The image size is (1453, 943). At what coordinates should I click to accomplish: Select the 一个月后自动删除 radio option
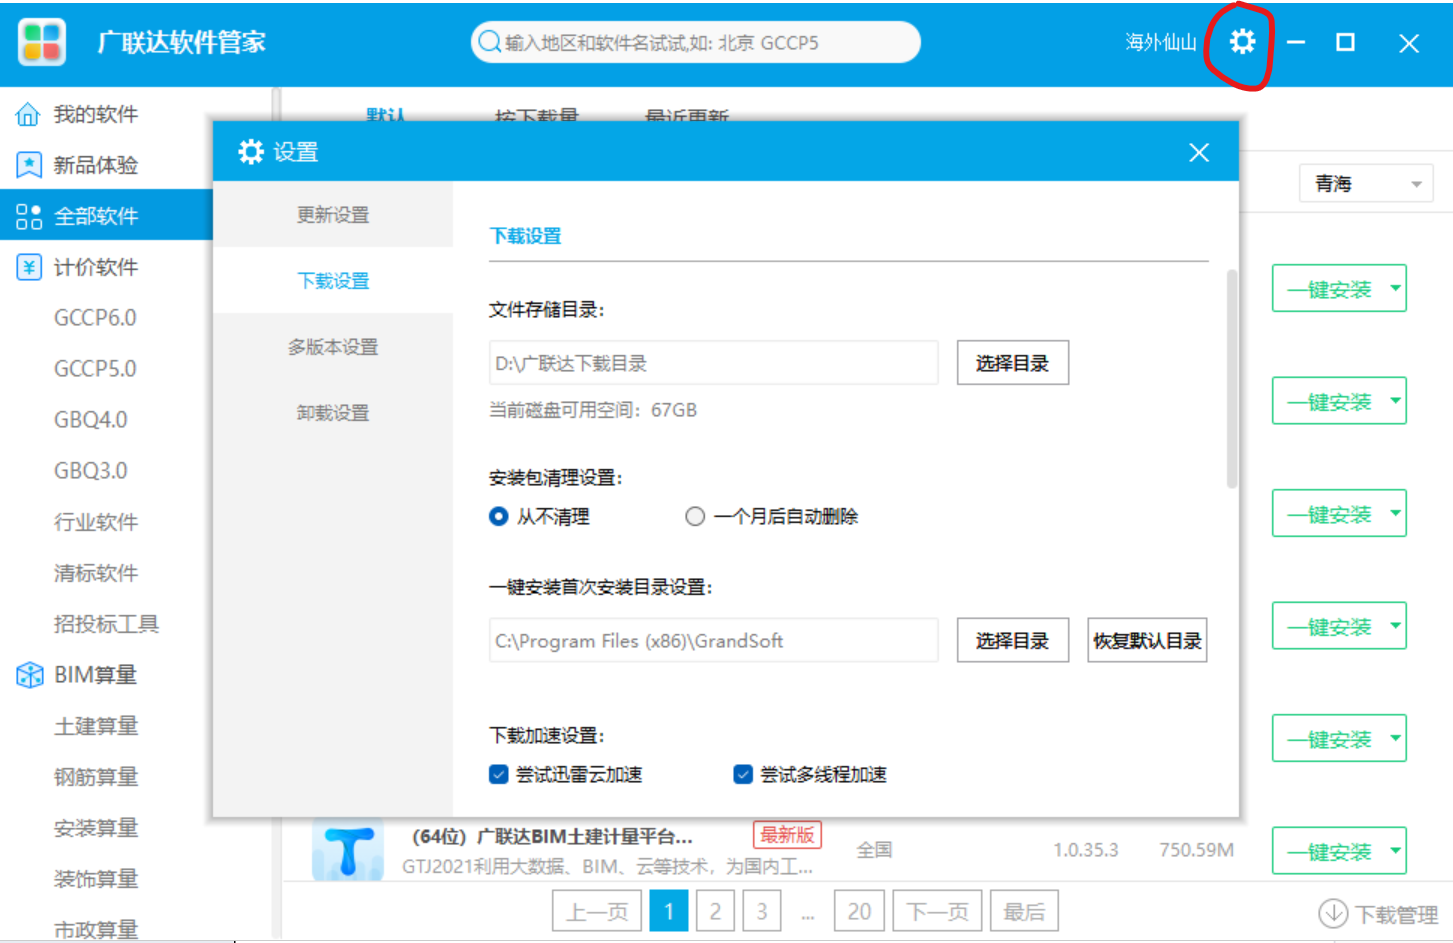point(695,516)
